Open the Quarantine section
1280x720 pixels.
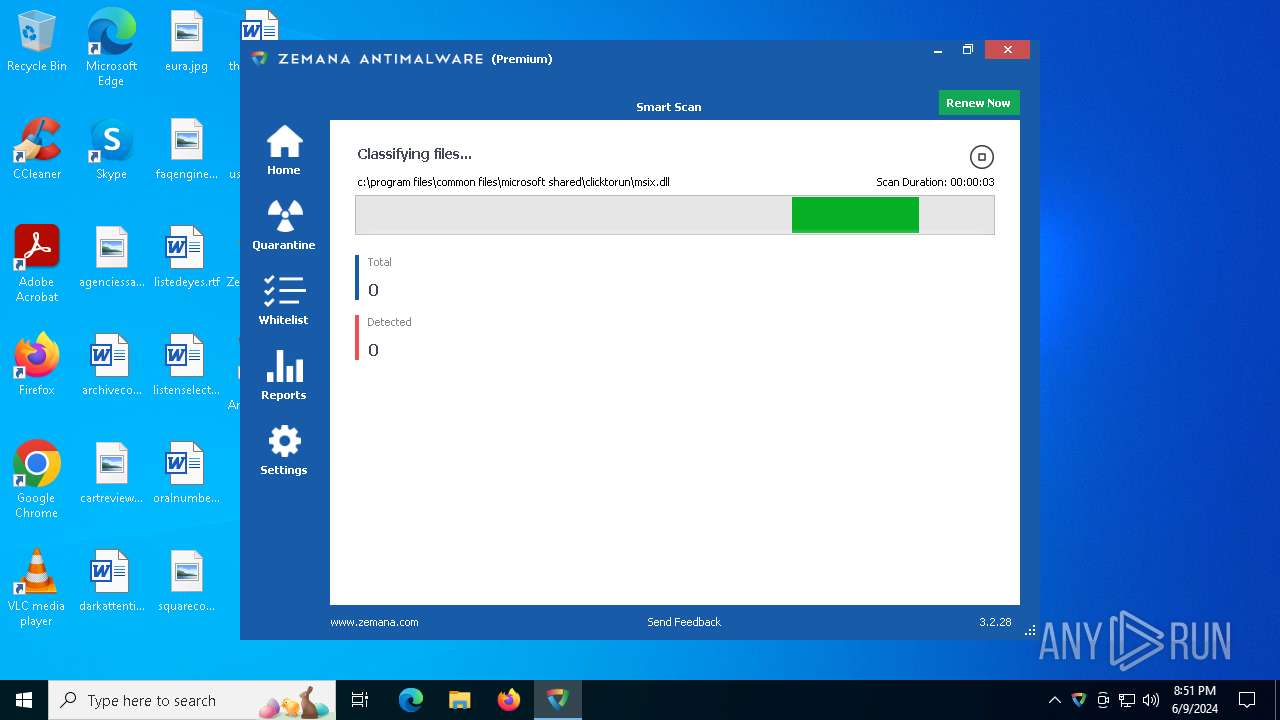(284, 225)
